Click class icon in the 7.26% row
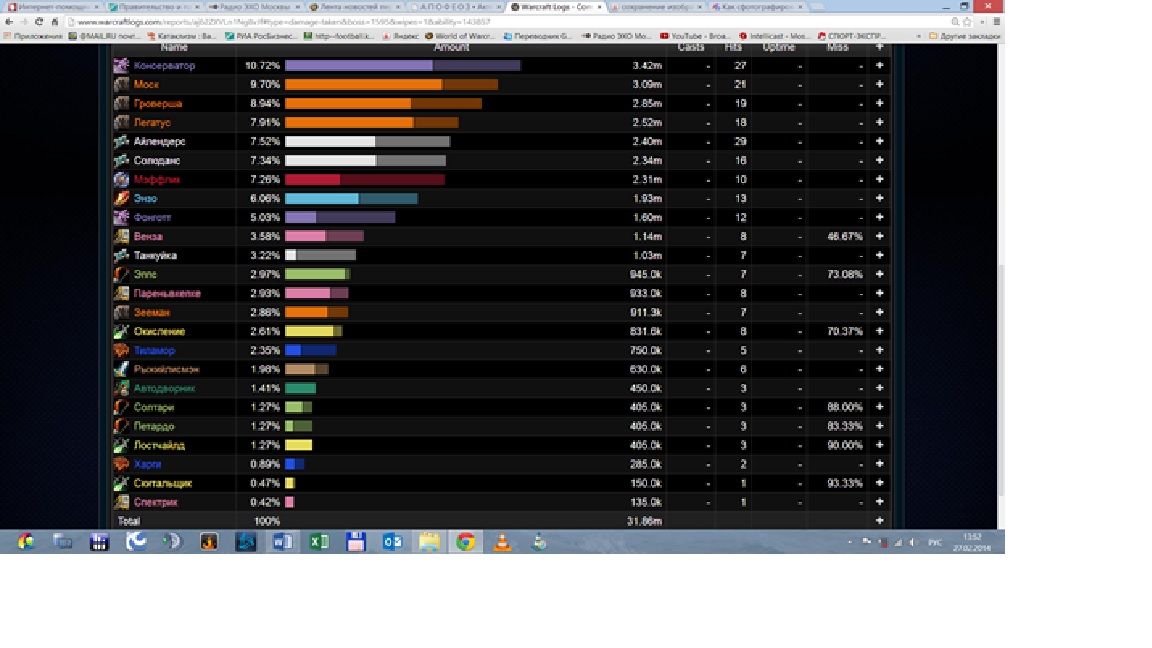Viewport: 1152px width, 648px height. tap(121, 179)
